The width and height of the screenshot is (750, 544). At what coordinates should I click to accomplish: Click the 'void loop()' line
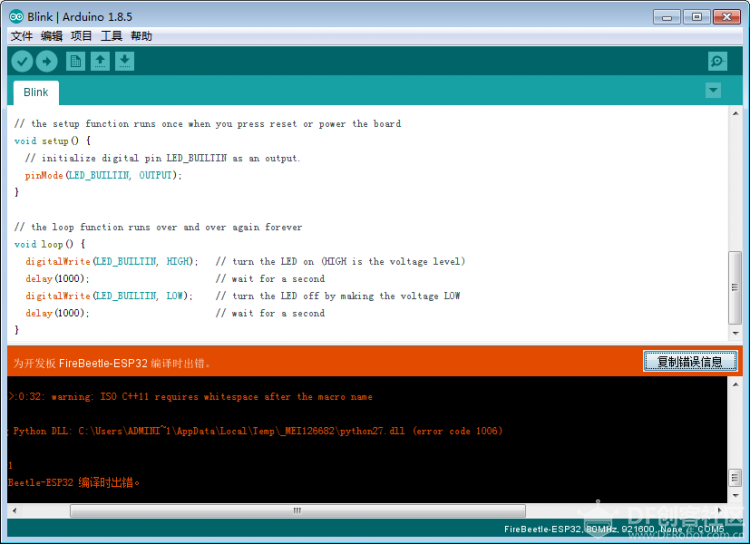pos(50,244)
